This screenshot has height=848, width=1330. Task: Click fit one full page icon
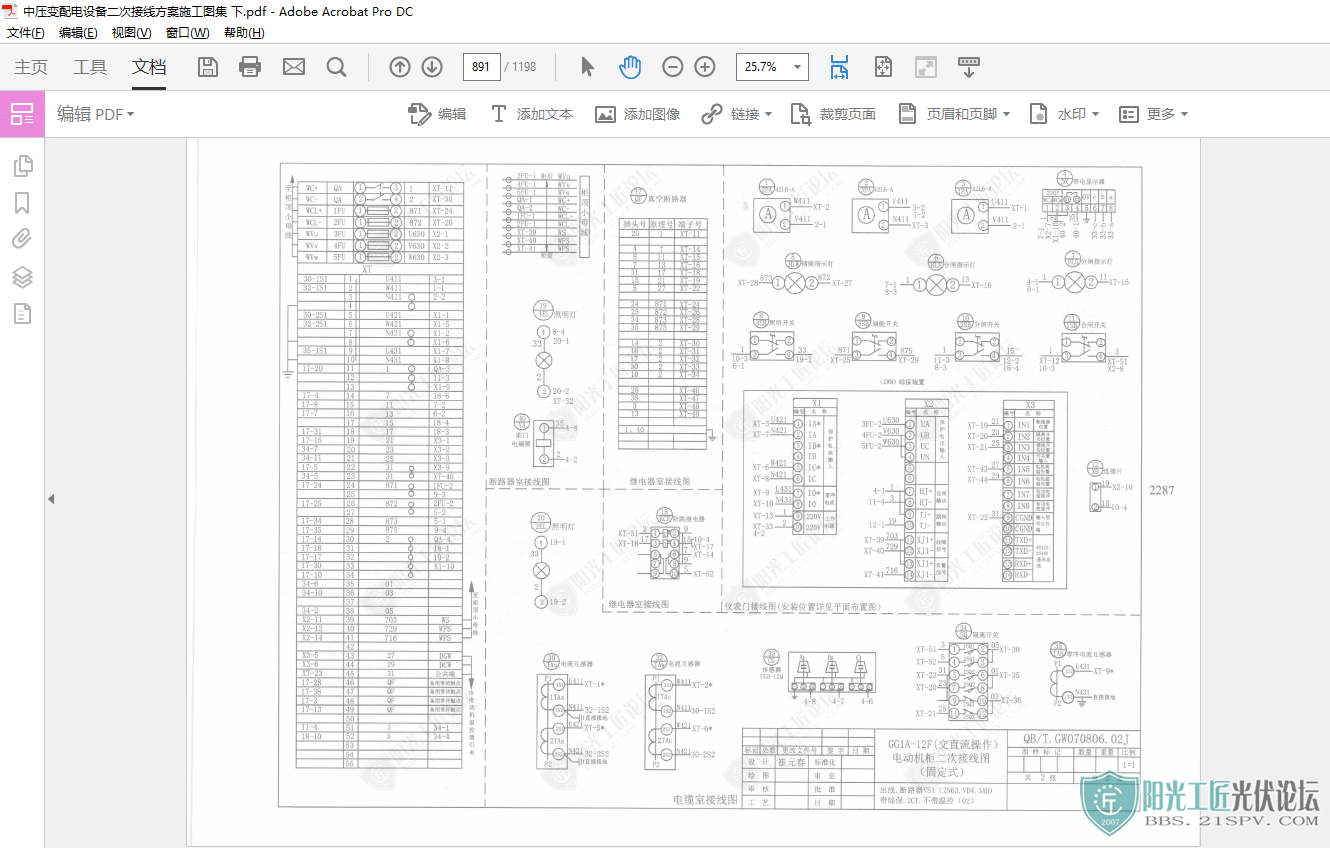(x=883, y=67)
